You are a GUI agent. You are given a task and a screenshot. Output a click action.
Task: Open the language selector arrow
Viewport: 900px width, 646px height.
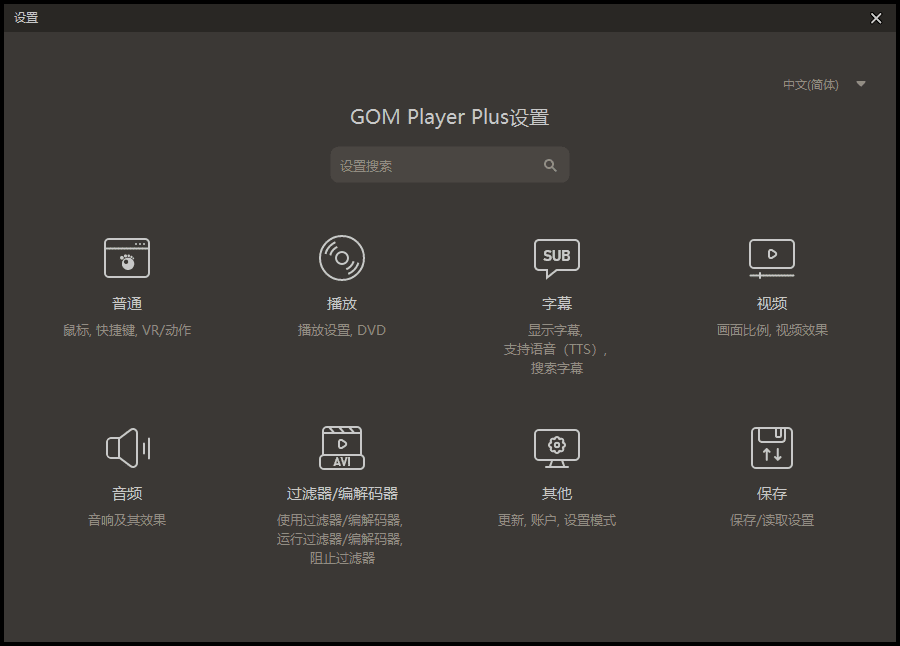[x=861, y=84]
